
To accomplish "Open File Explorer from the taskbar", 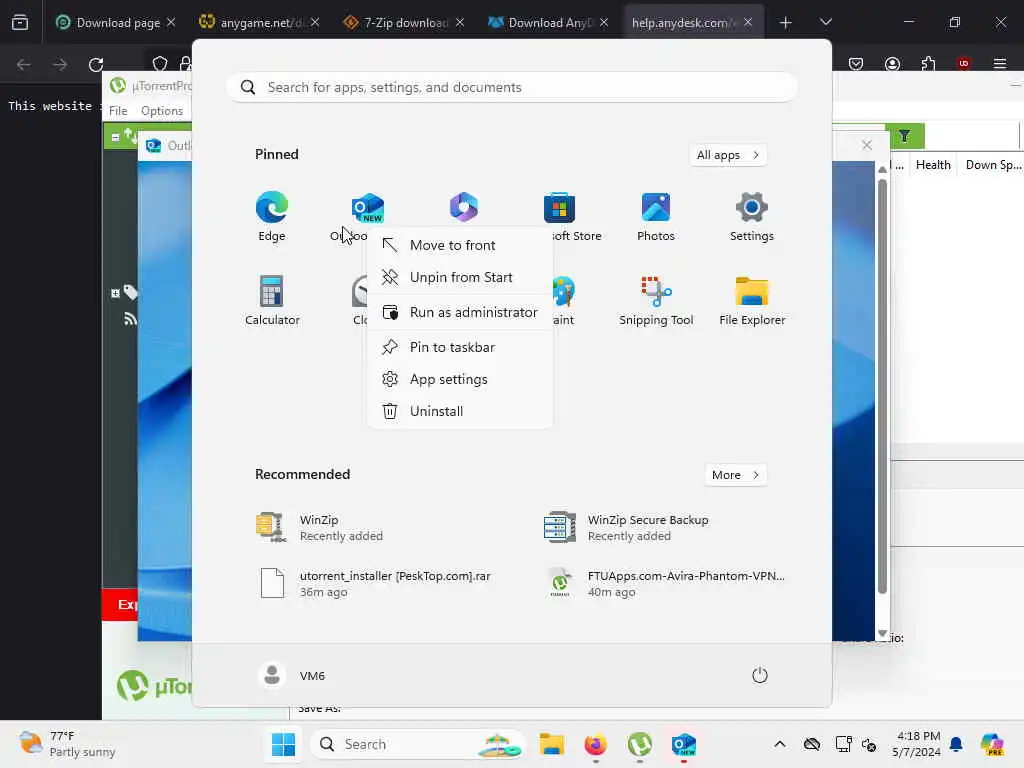I will pyautogui.click(x=552, y=744).
